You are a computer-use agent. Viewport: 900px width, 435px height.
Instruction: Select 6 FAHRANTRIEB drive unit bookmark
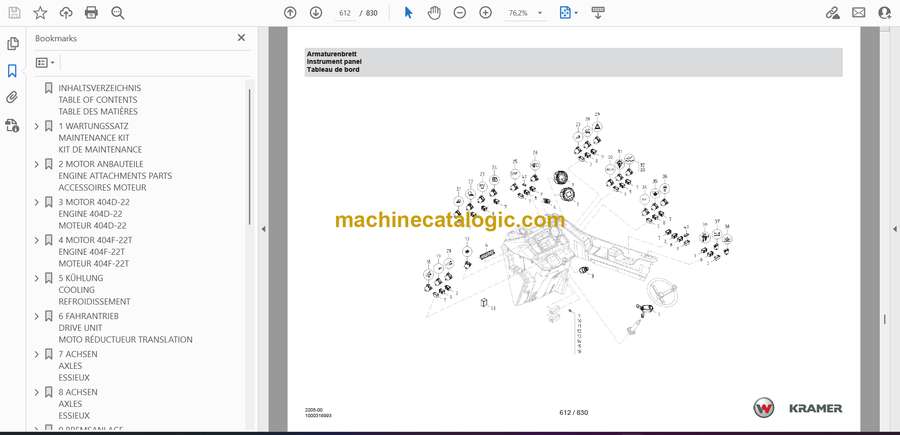125,328
